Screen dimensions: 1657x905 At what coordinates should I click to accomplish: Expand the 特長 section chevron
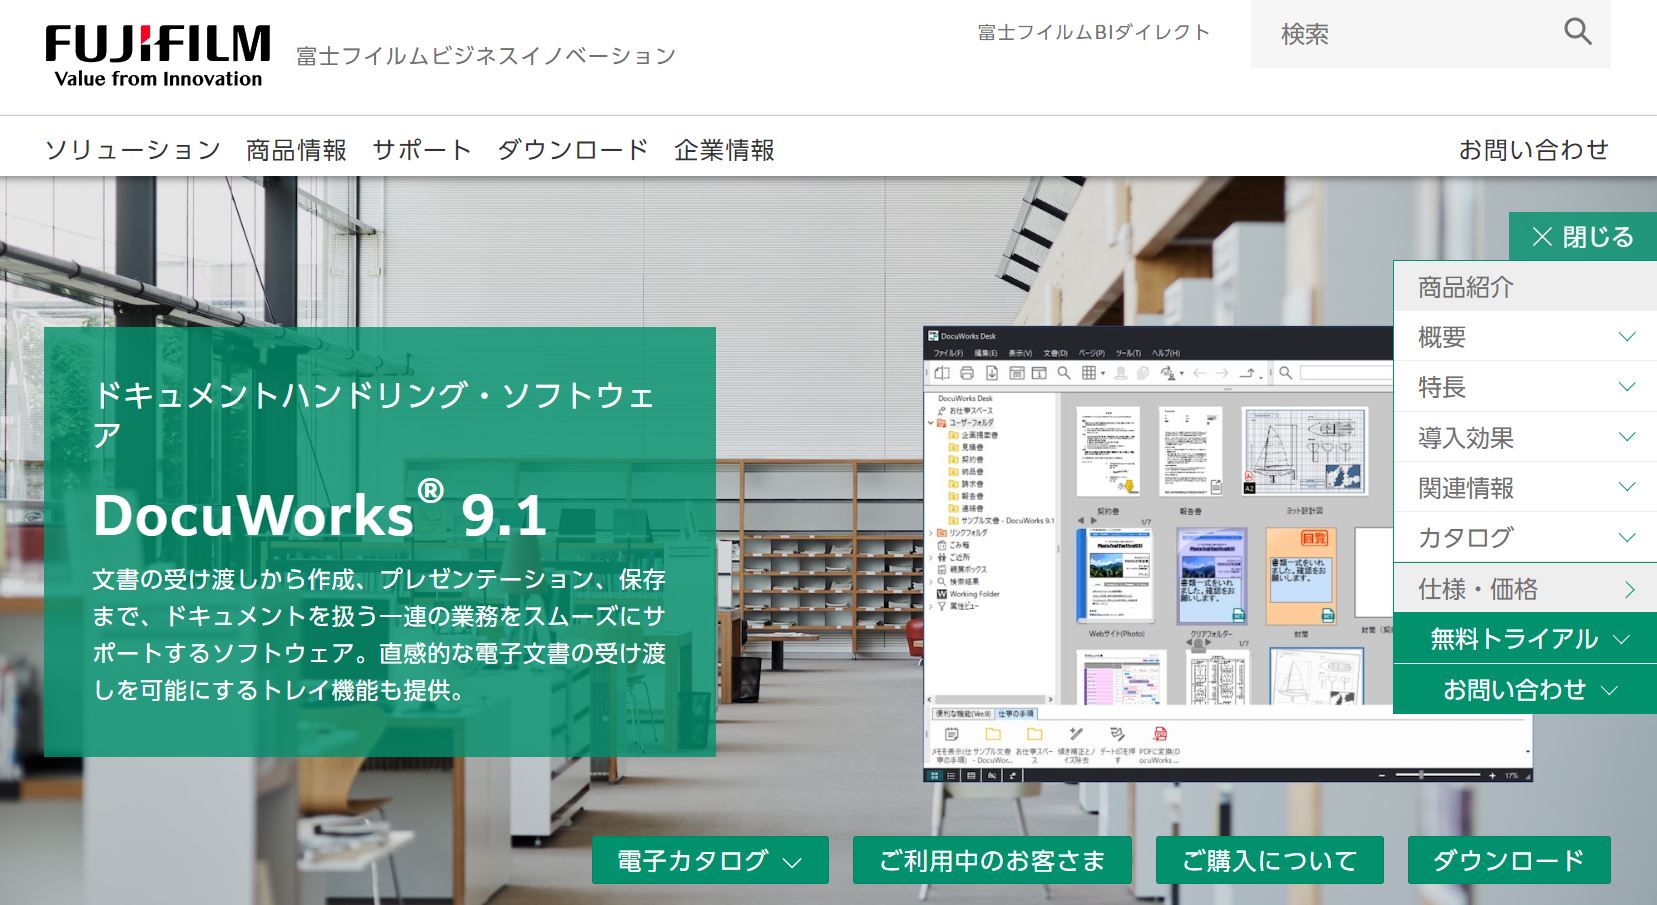[1626, 386]
